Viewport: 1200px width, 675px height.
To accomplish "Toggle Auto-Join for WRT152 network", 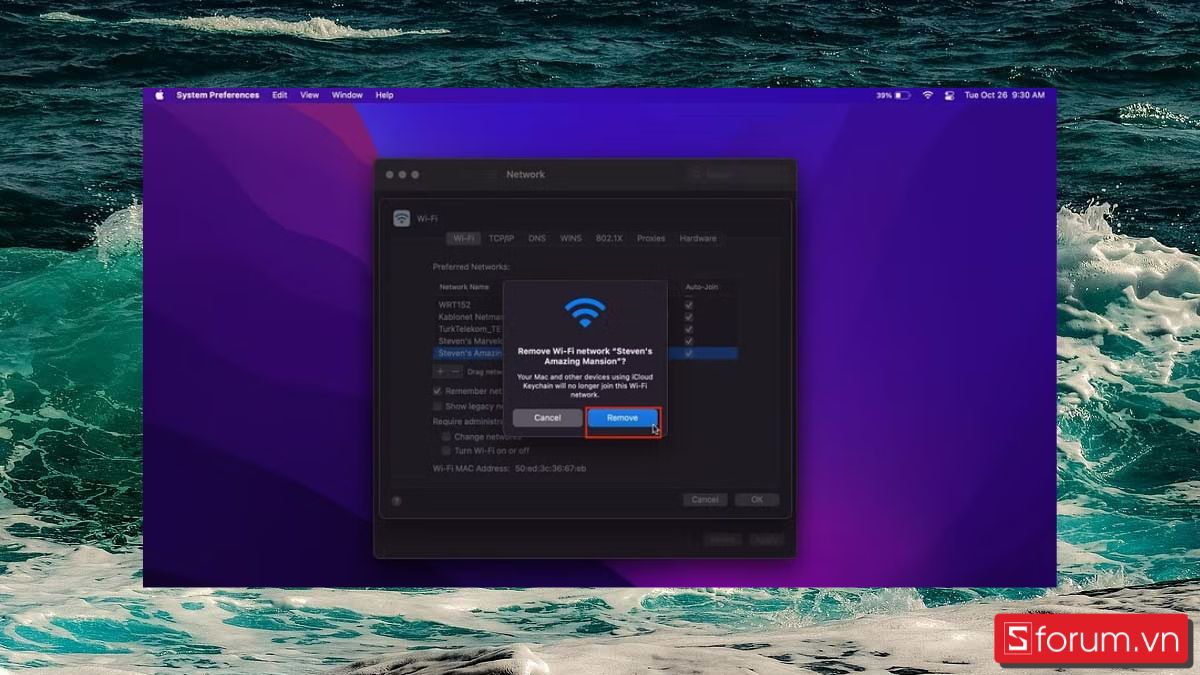I will click(688, 304).
